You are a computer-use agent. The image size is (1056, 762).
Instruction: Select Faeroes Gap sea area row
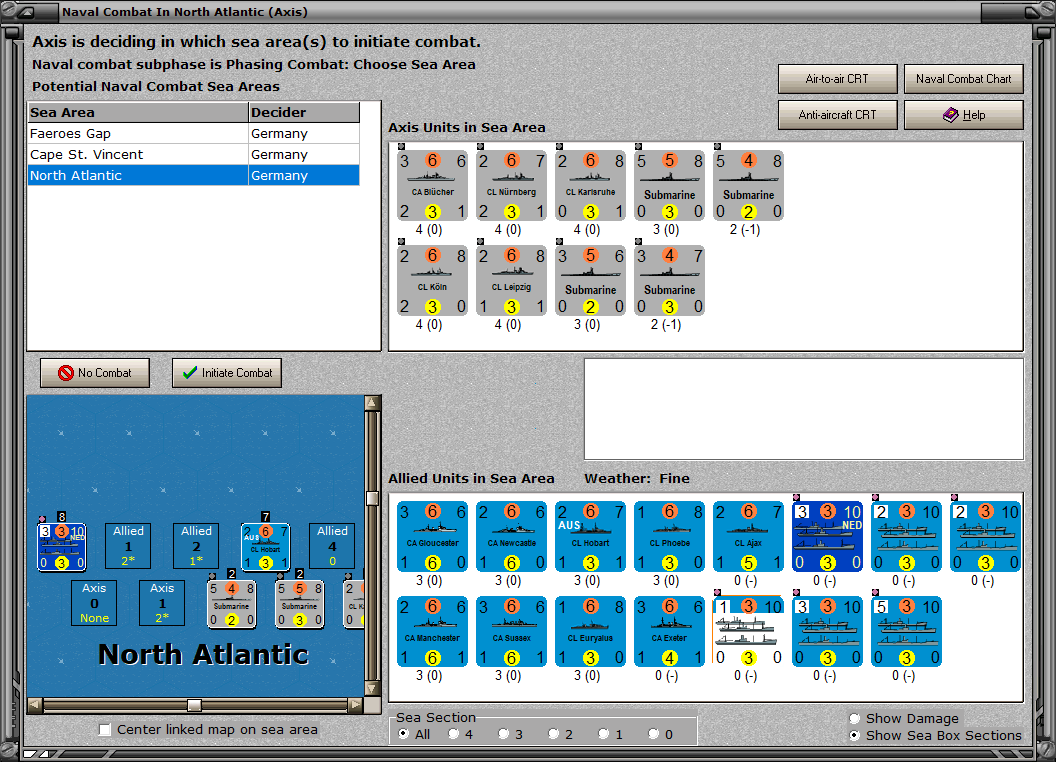click(x=193, y=133)
